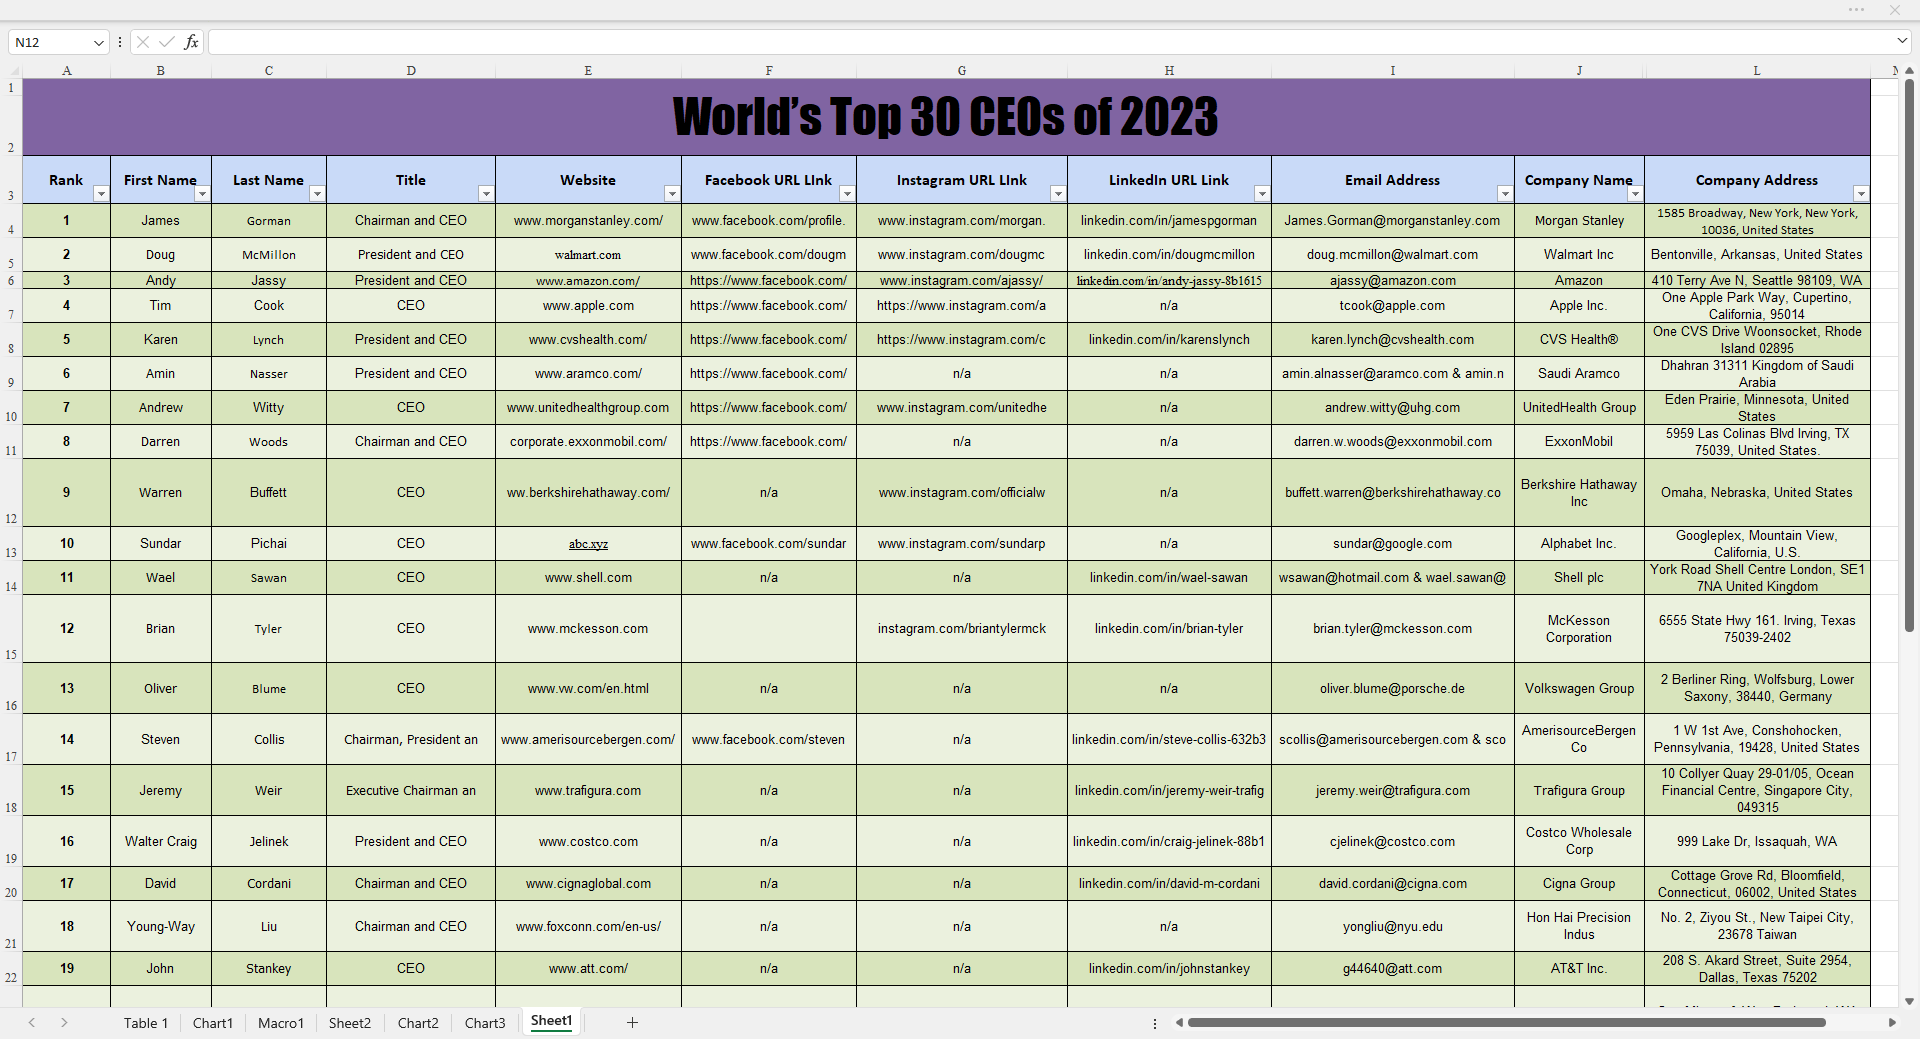Click the horizontal scrollbar thumb

tap(1506, 1022)
